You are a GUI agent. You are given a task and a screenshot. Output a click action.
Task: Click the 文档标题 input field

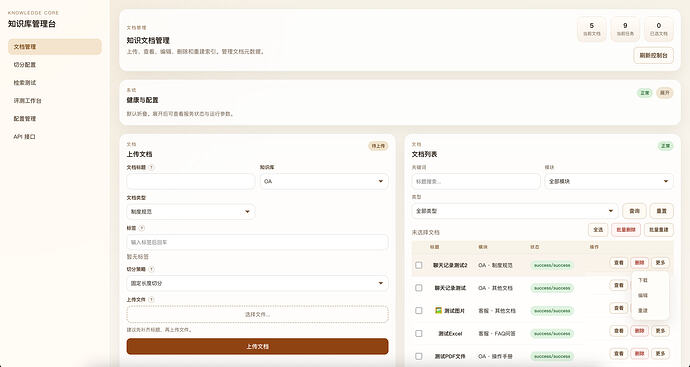(191, 181)
